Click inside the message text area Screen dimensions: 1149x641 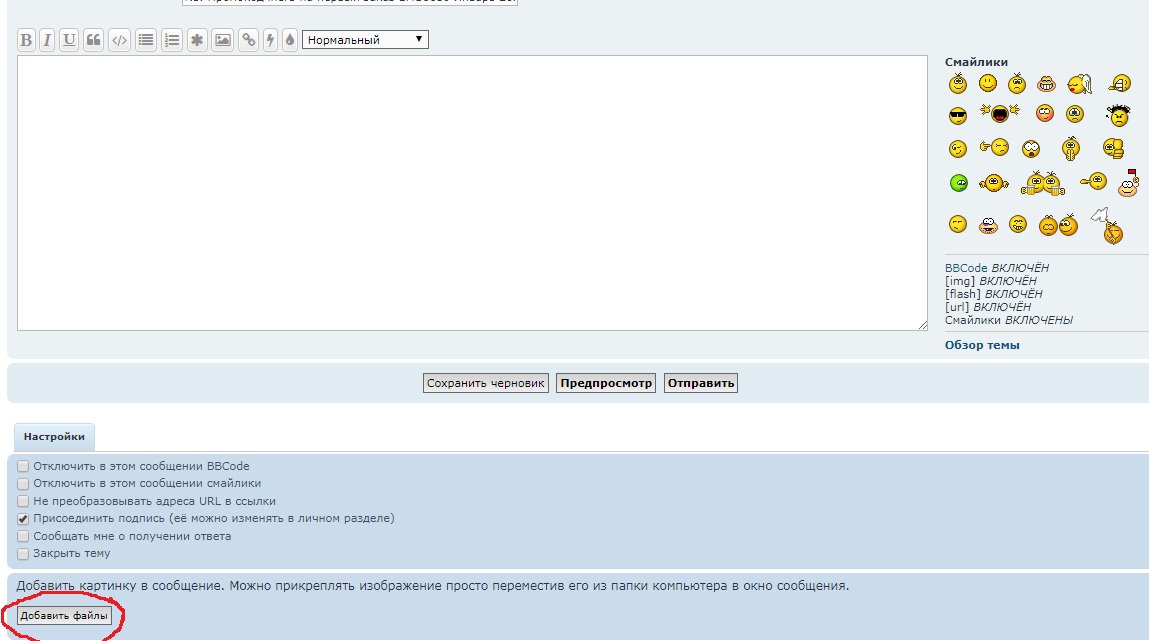(x=473, y=193)
